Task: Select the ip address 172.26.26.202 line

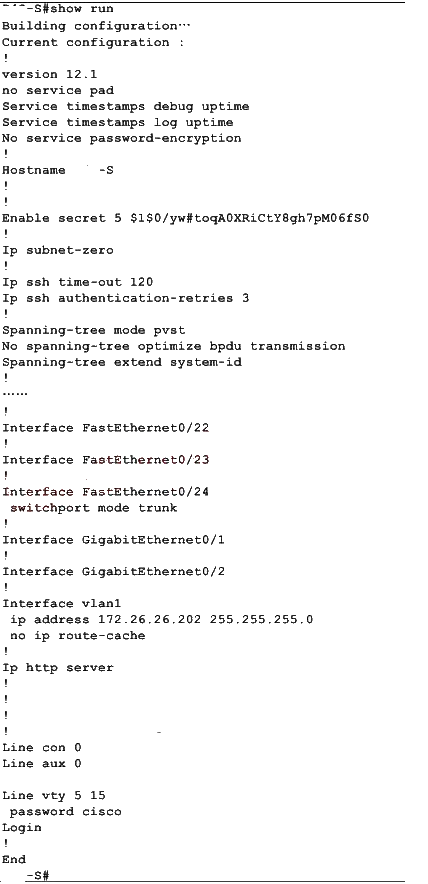Action: 162,620
